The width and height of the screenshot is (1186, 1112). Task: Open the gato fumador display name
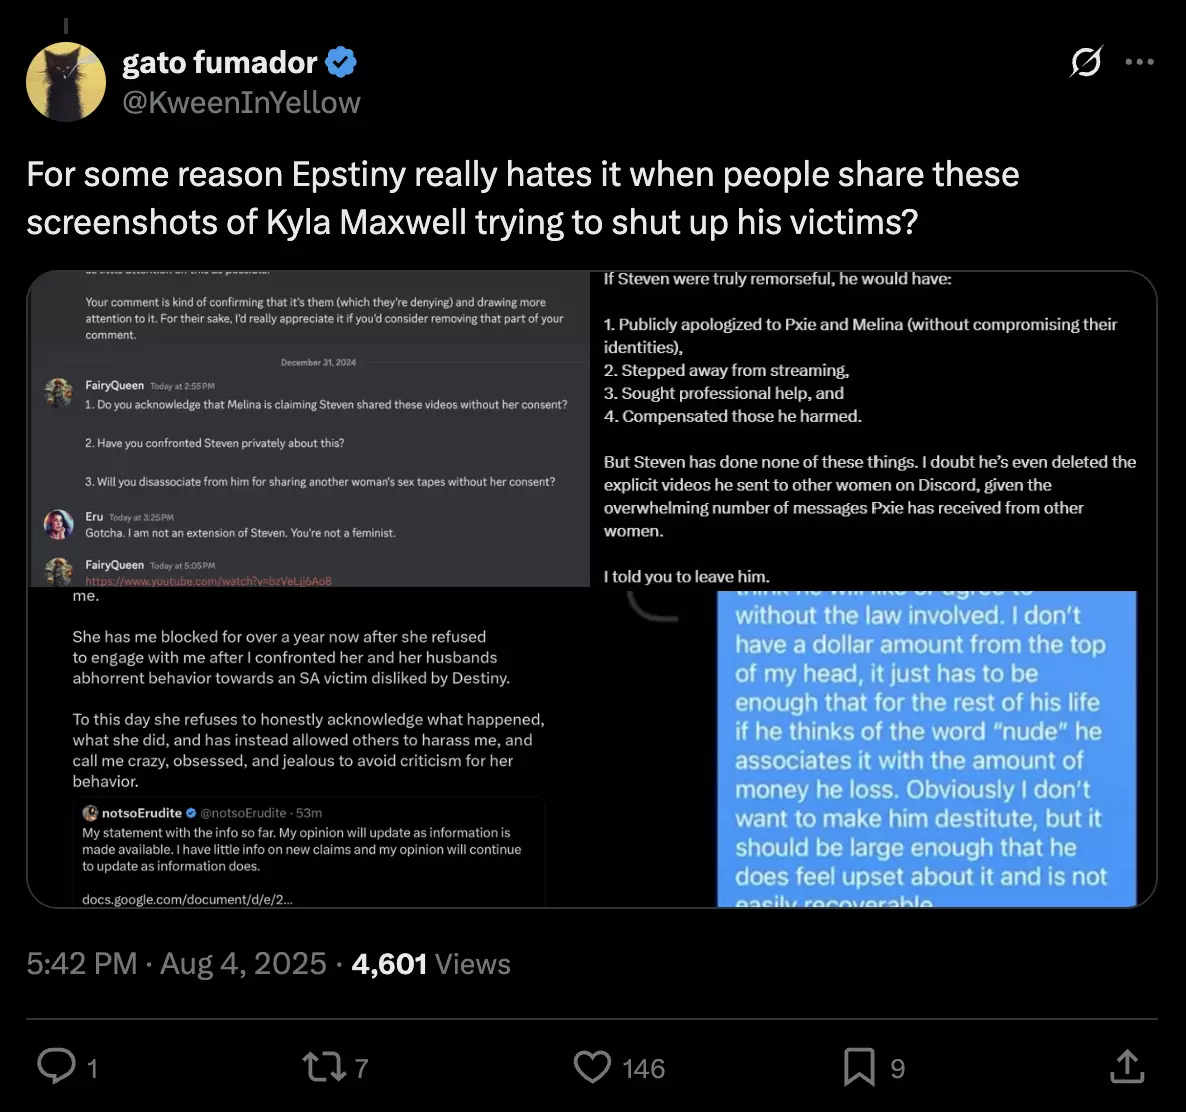point(219,62)
